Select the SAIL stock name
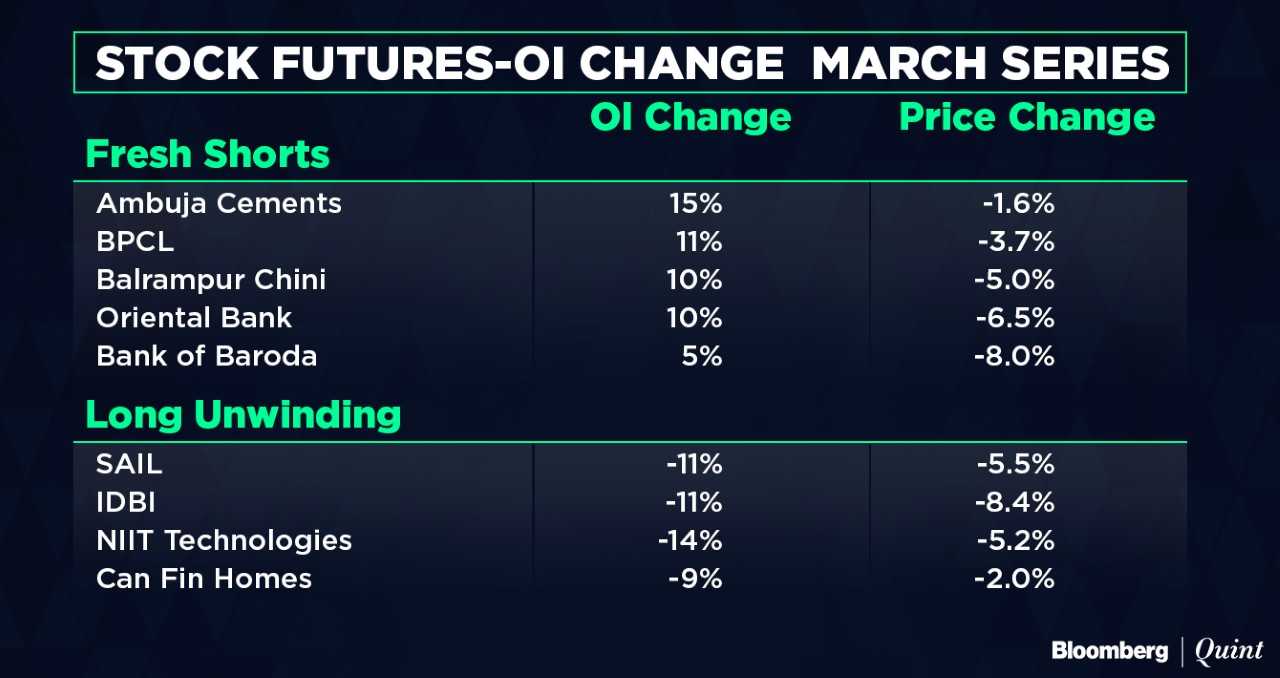Viewport: 1280px width, 678px height. 129,465
